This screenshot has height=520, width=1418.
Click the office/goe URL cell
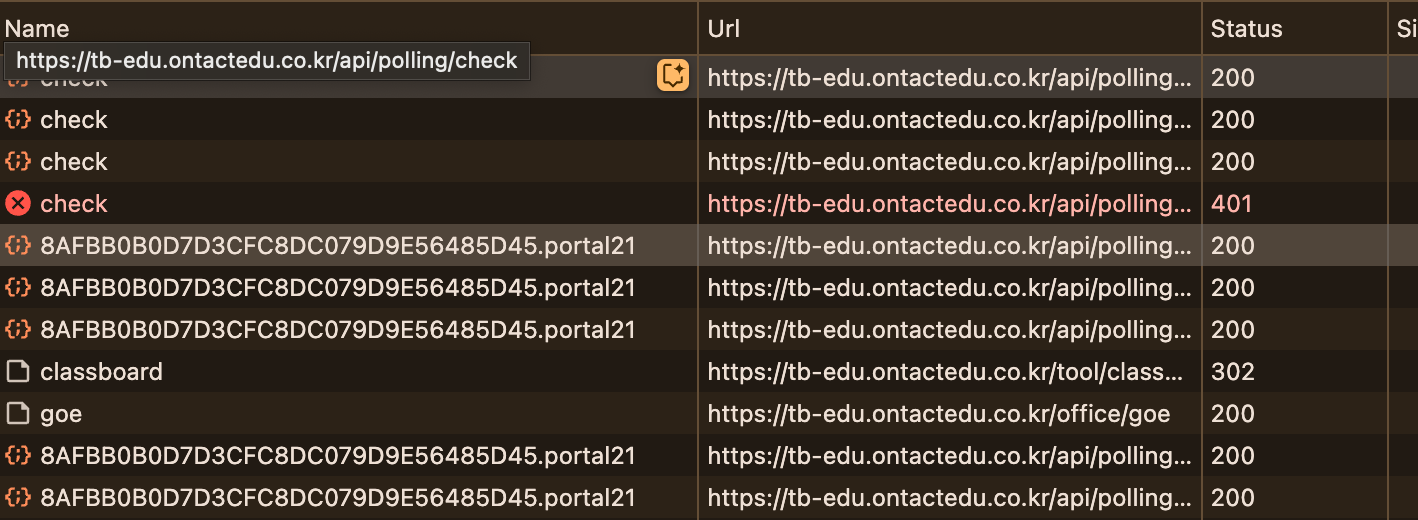pos(939,414)
